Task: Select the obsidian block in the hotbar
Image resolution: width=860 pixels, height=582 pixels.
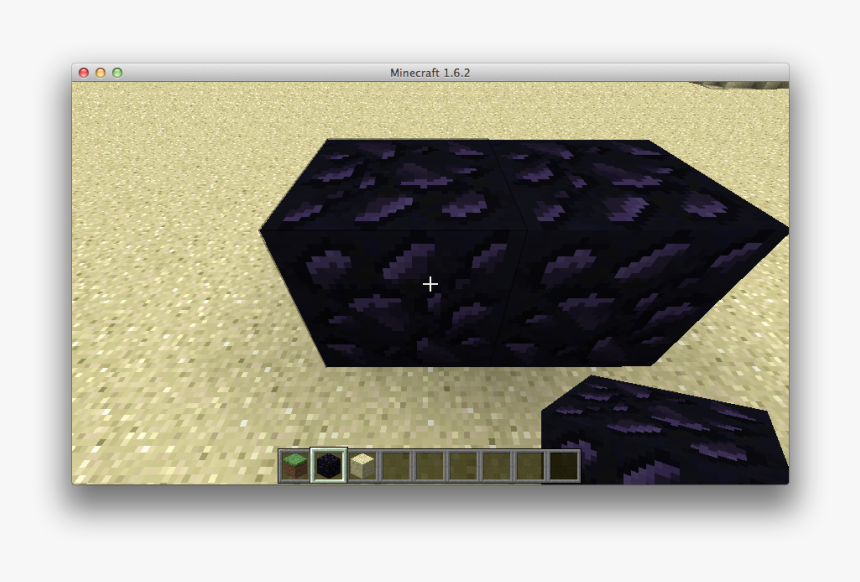Action: [327, 467]
